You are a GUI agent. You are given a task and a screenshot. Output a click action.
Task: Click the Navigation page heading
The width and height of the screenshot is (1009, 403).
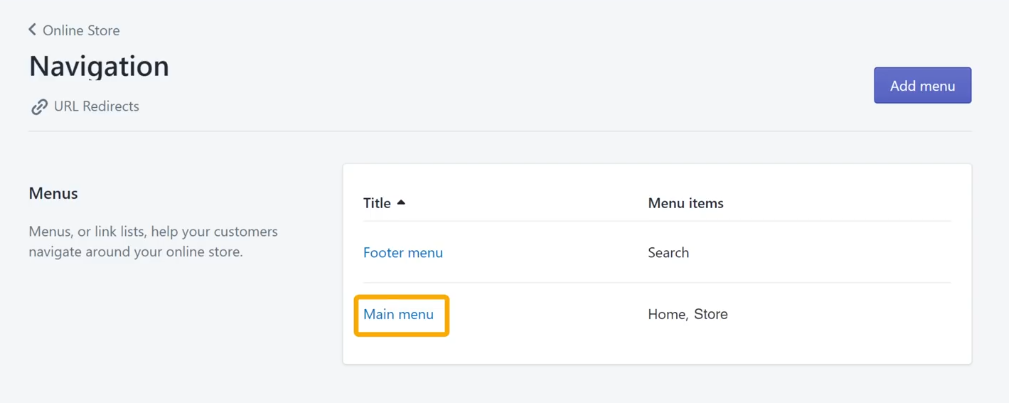pyautogui.click(x=99, y=66)
